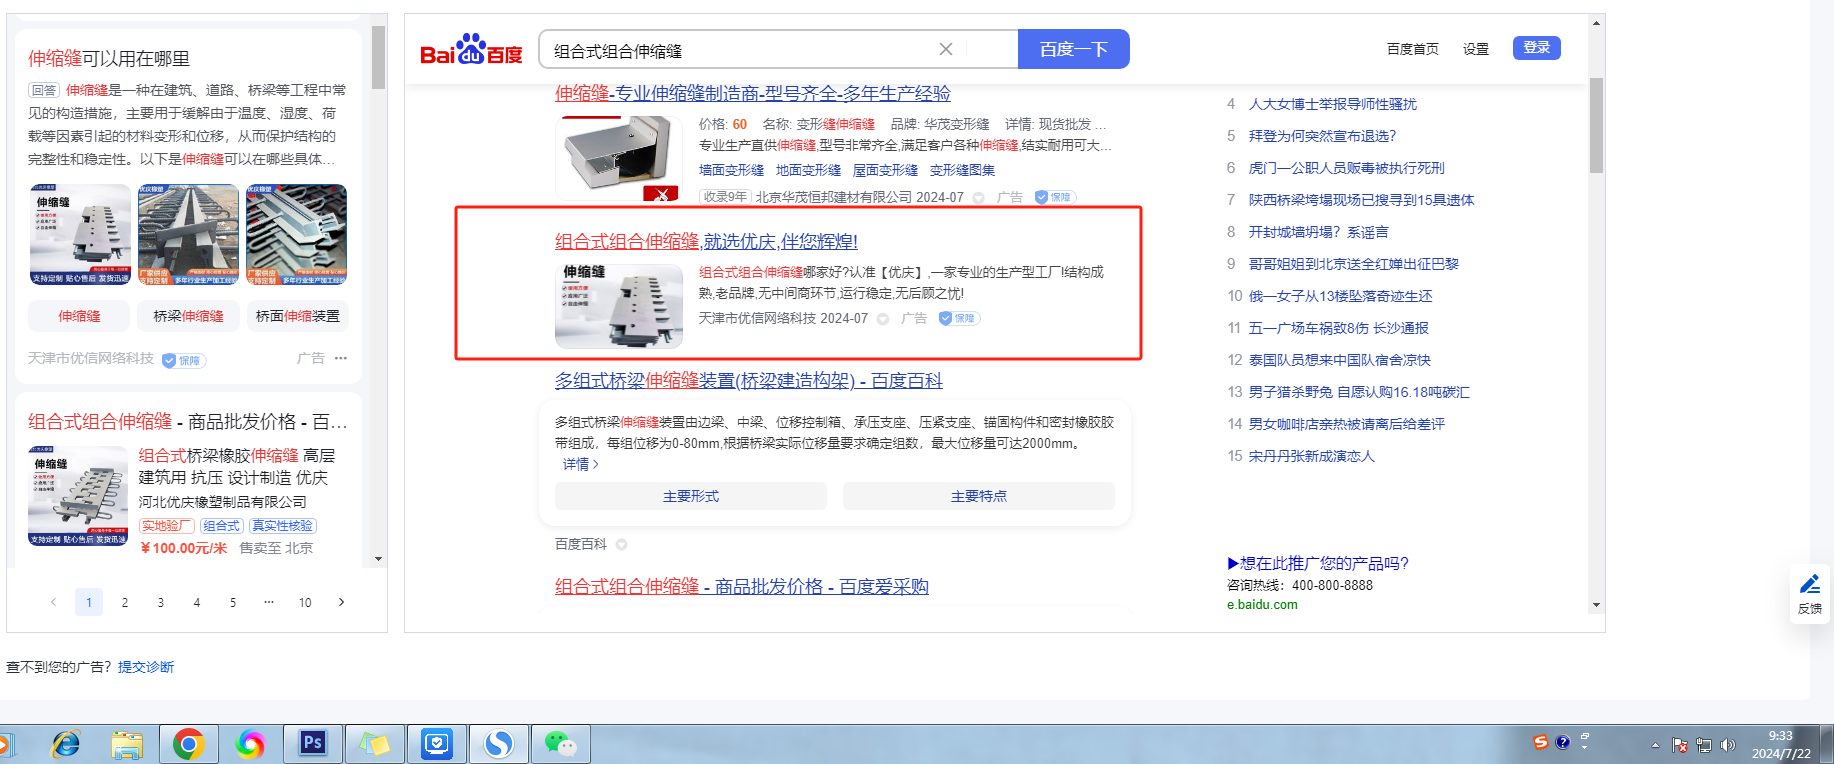Open the 设置 settings link

click(1476, 49)
